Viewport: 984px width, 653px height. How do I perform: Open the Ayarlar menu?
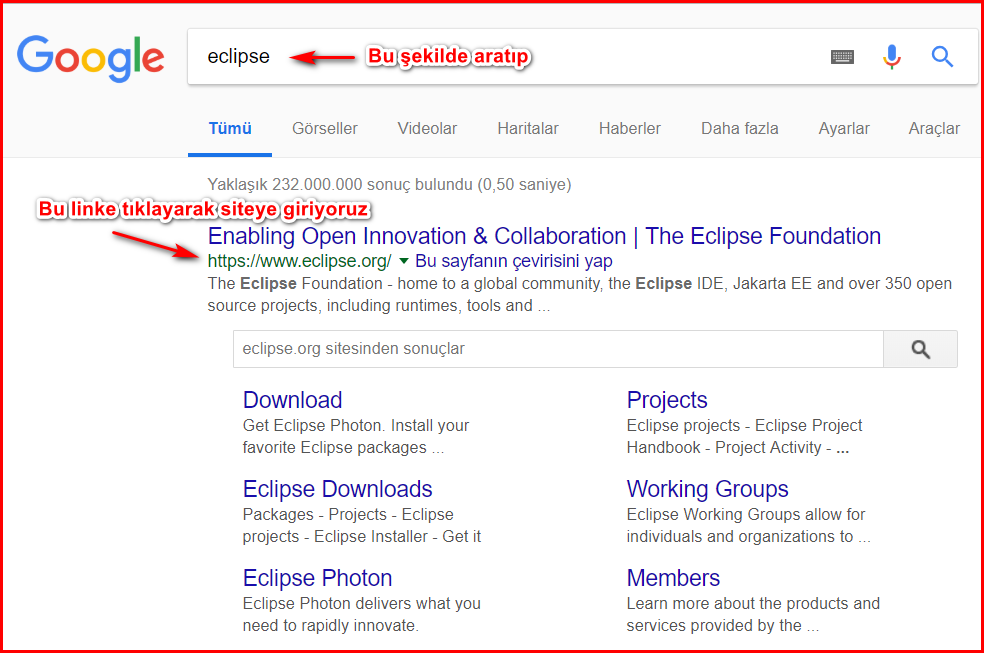point(843,129)
